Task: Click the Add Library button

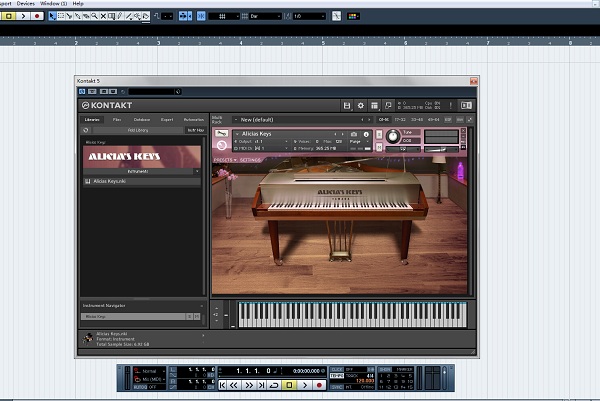Action: click(x=138, y=130)
